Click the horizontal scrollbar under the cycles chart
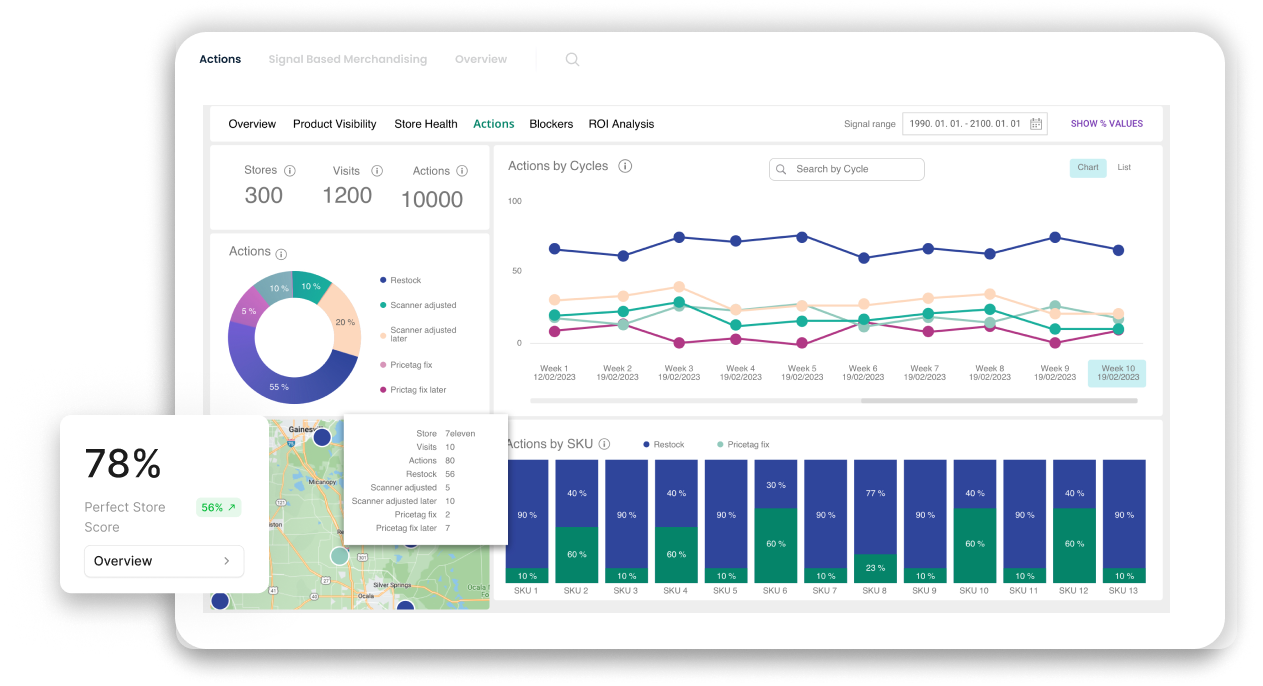Screen dimensions: 1263x686 (998, 401)
